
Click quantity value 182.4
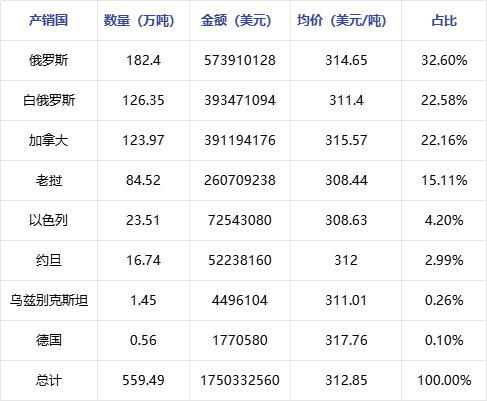point(143,60)
